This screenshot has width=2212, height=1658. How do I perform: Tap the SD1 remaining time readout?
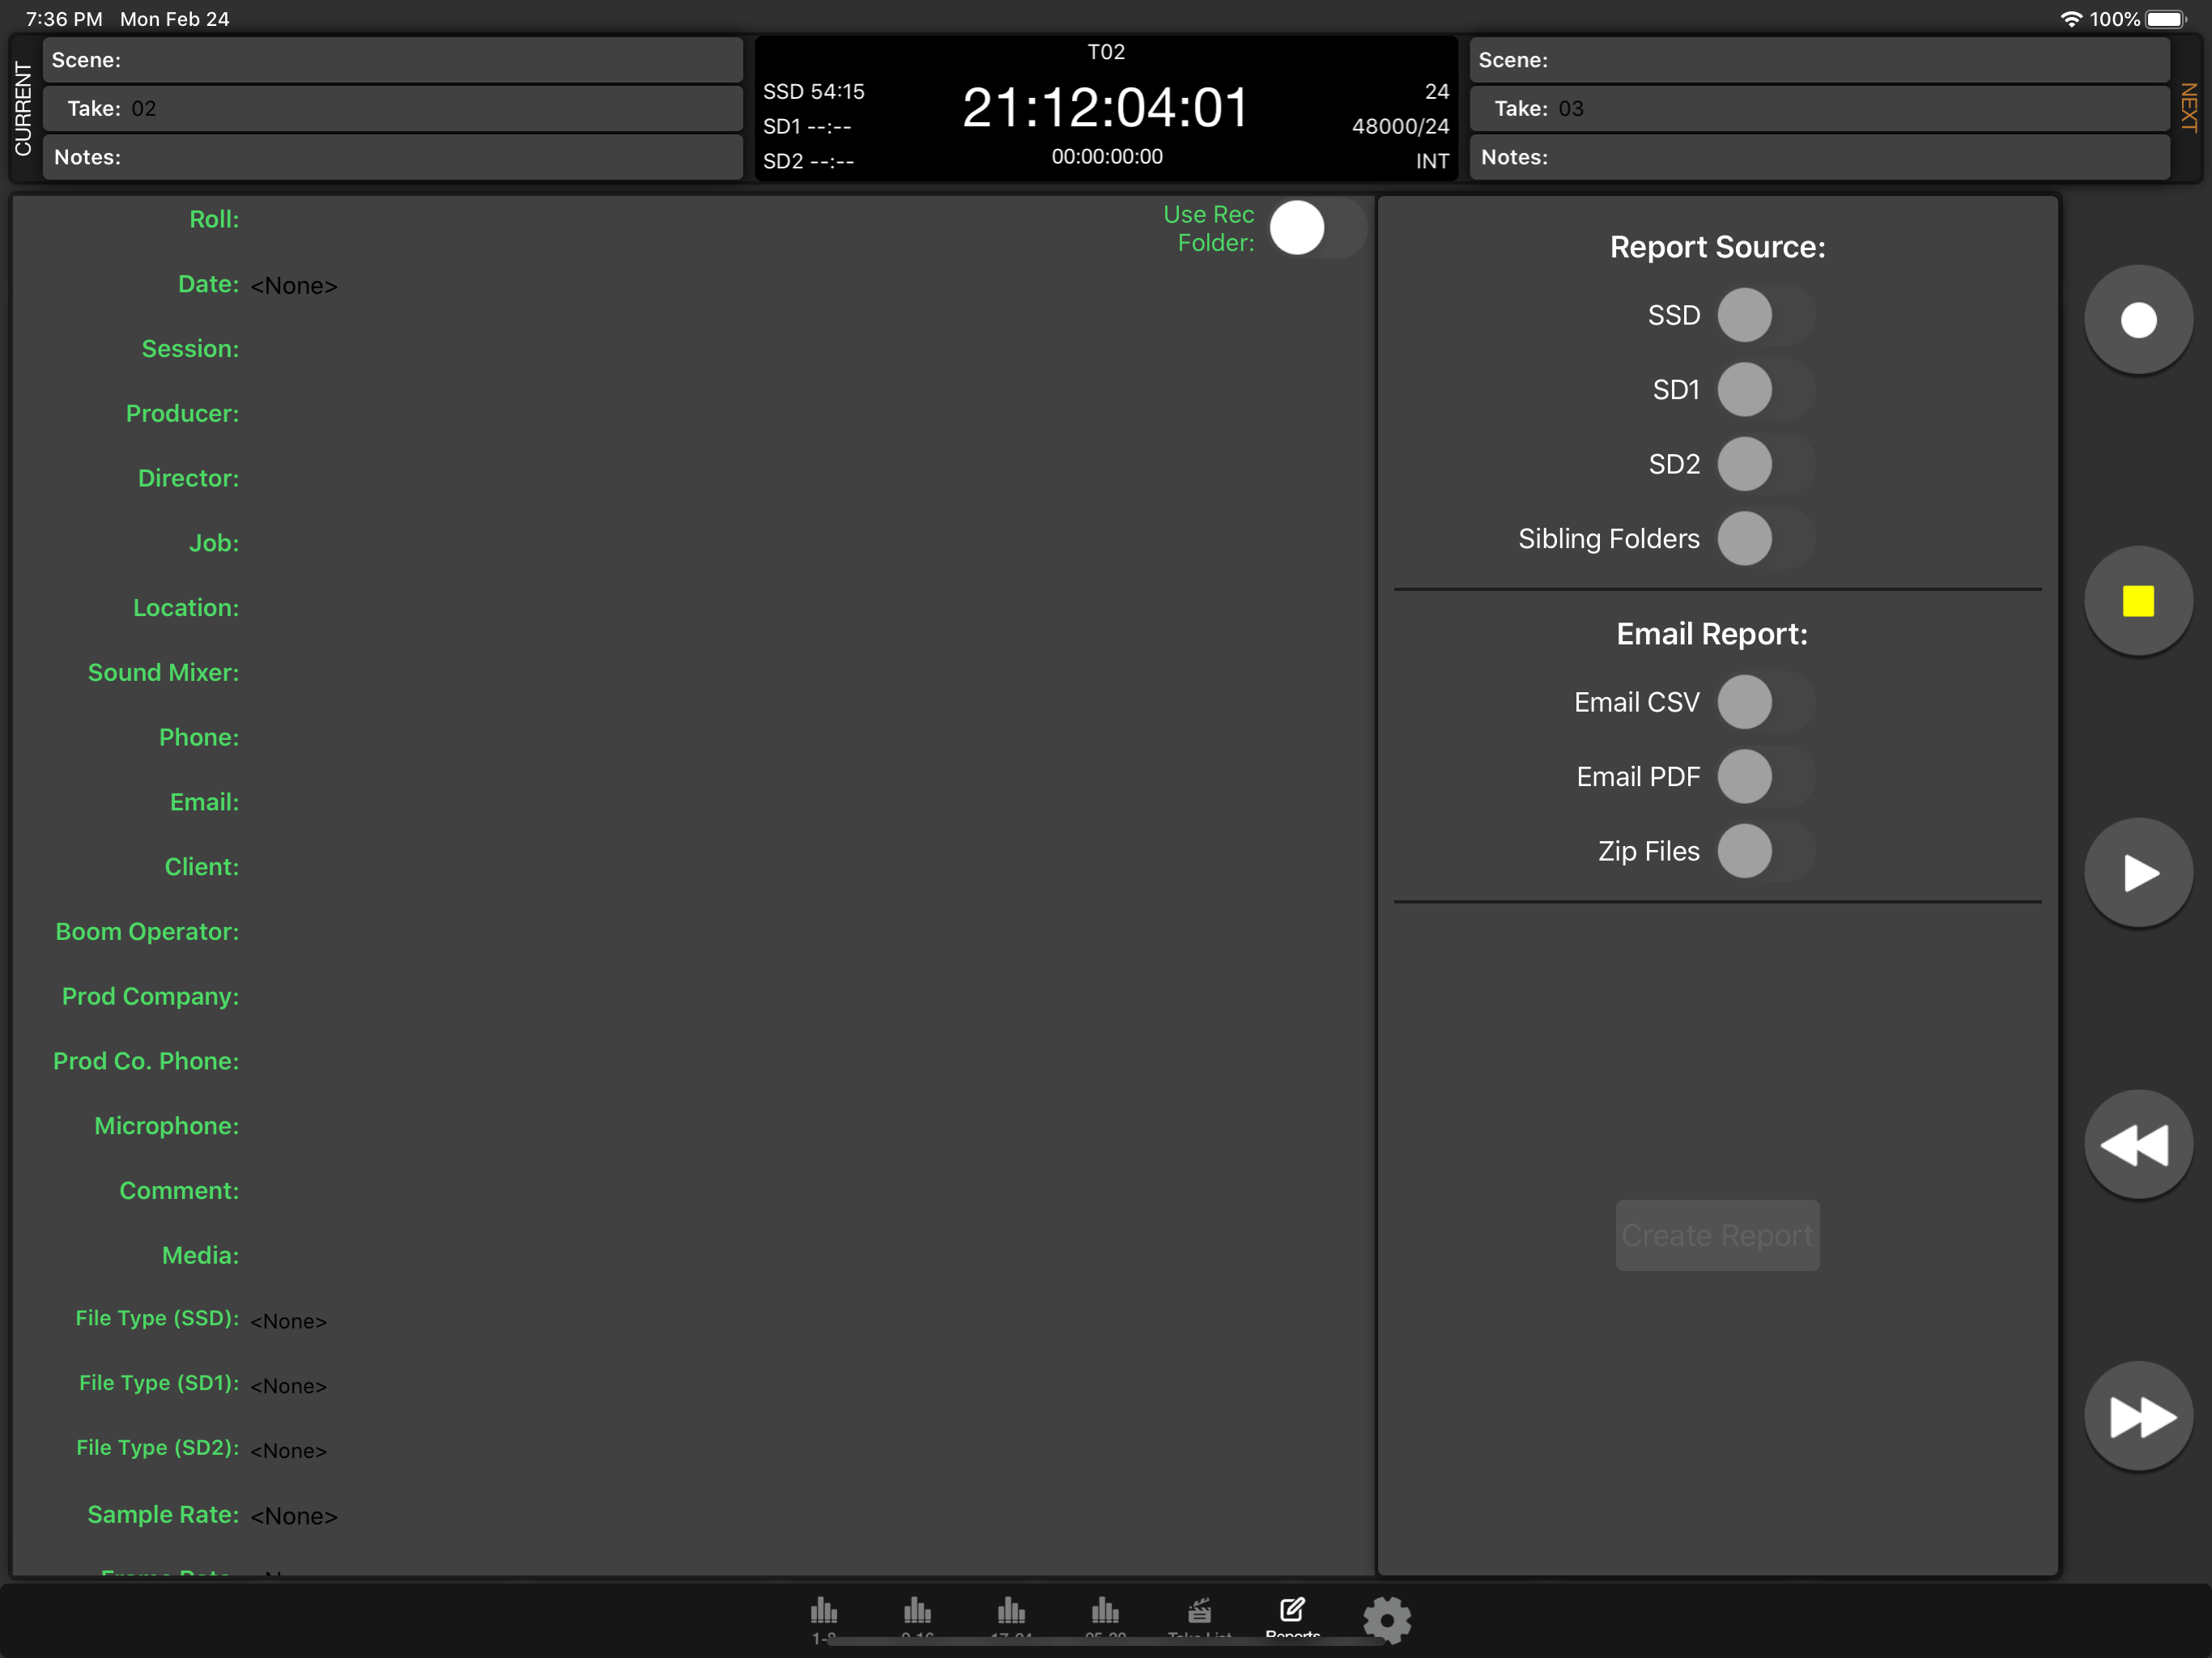pos(808,127)
